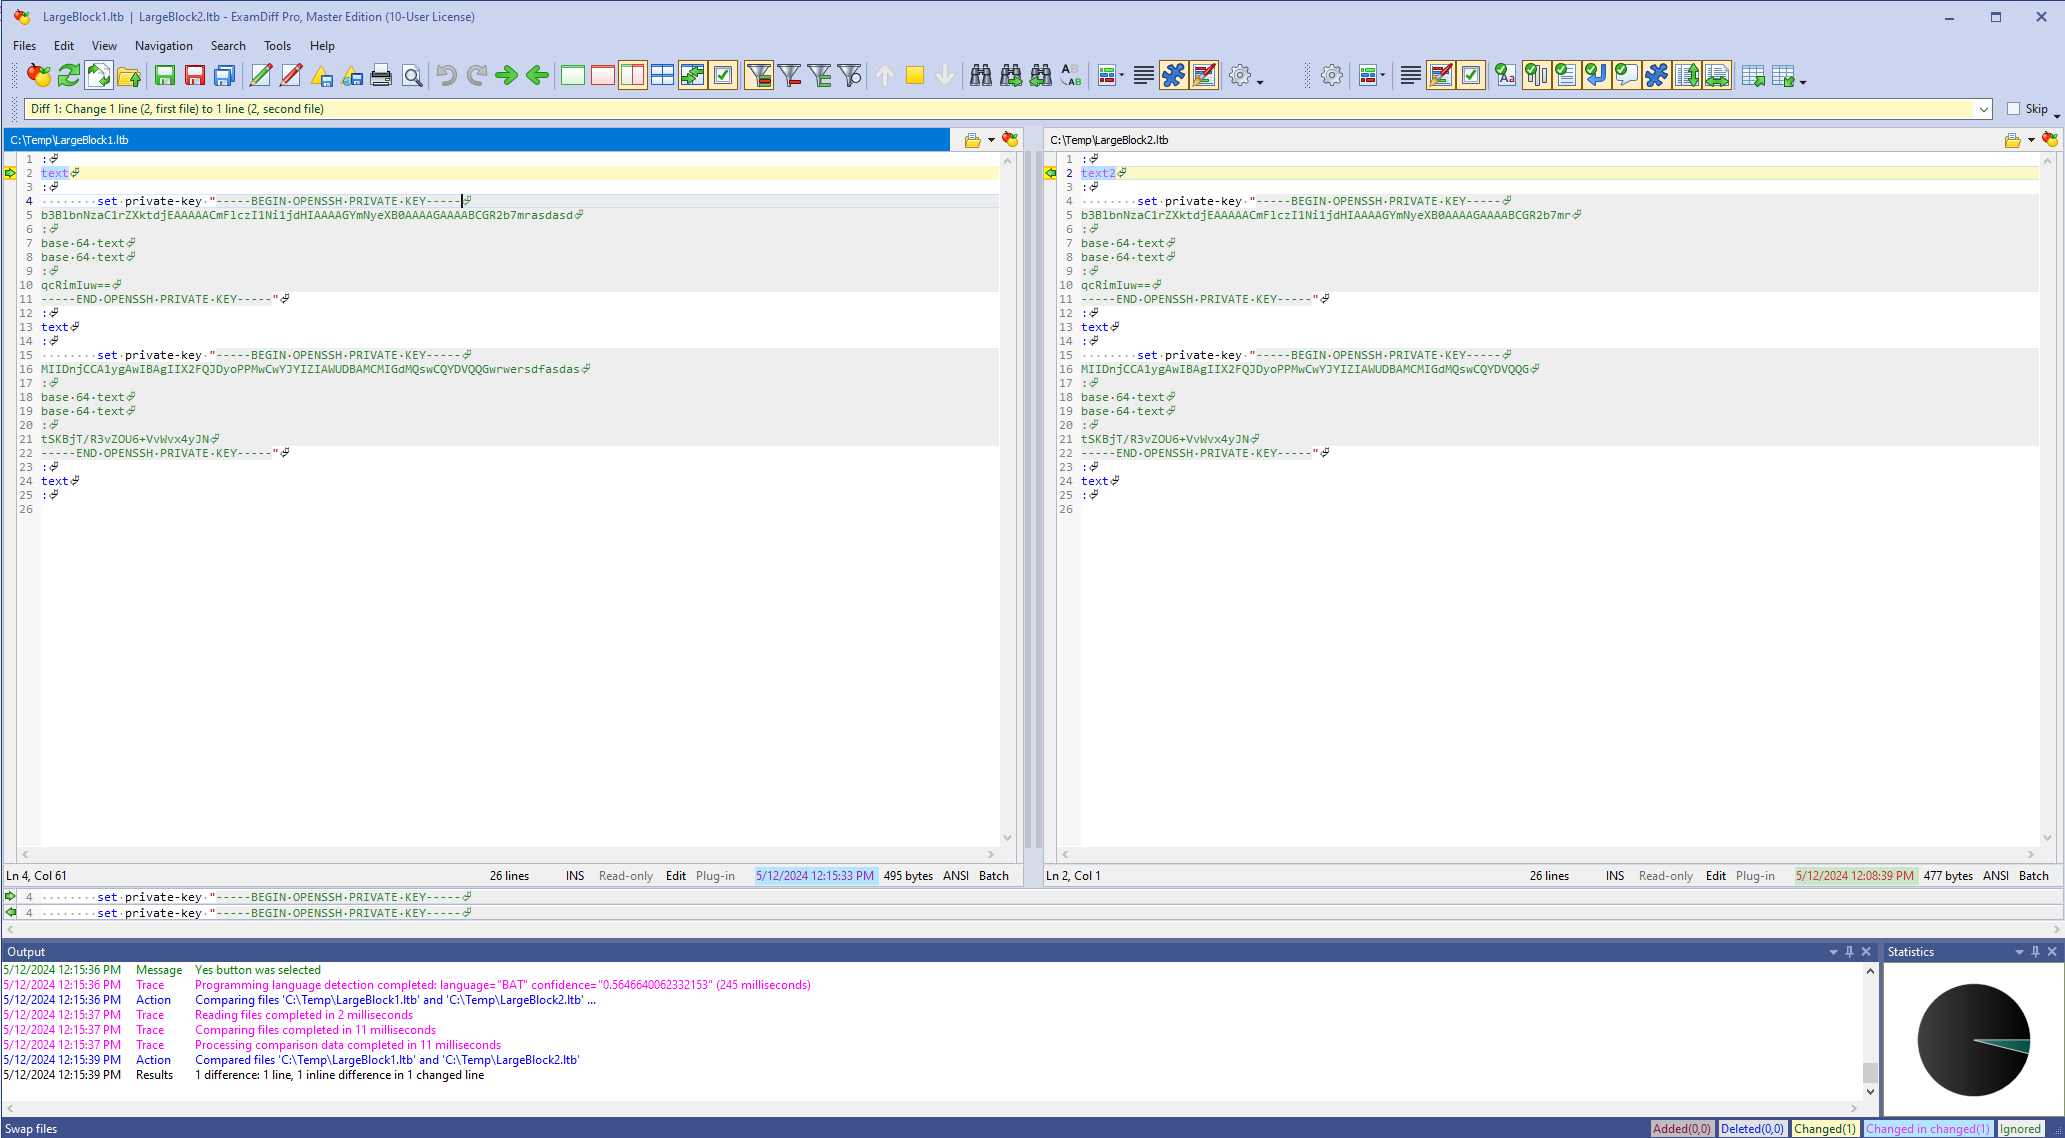Image resolution: width=2065 pixels, height=1138 pixels.
Task: Click the red pencil Edit second file icon
Action: [291, 75]
